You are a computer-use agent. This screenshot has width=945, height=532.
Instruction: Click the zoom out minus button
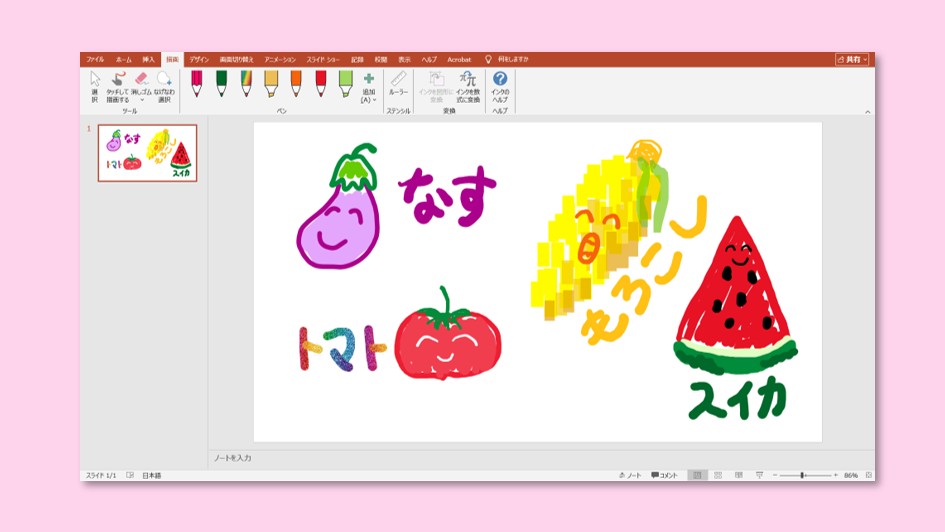pos(775,475)
